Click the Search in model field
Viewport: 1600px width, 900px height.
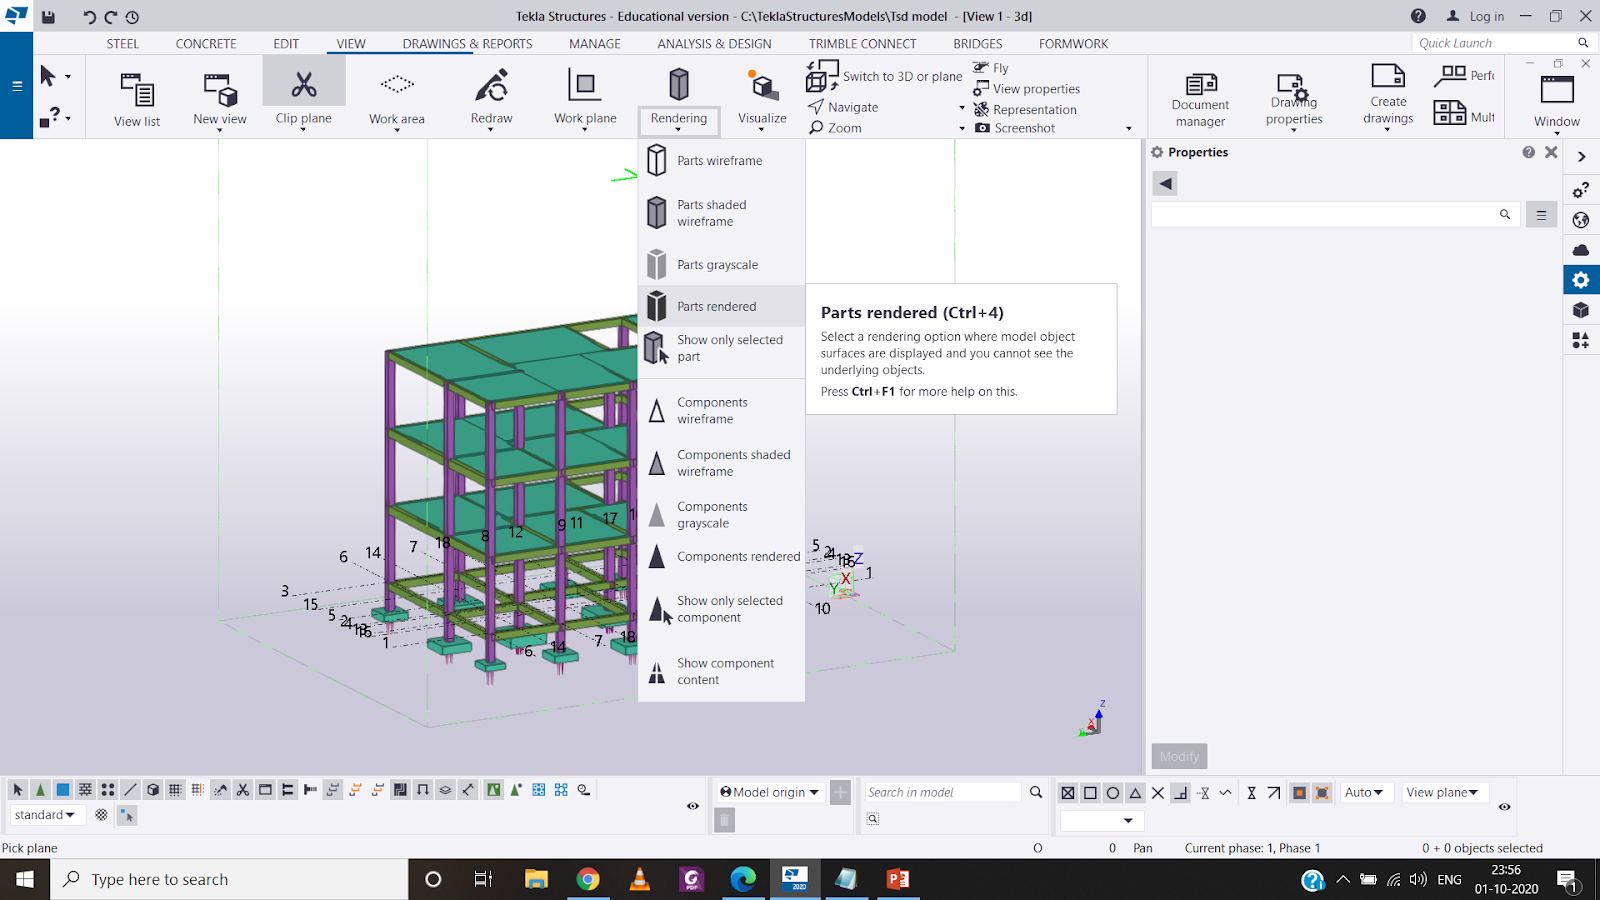pos(942,792)
